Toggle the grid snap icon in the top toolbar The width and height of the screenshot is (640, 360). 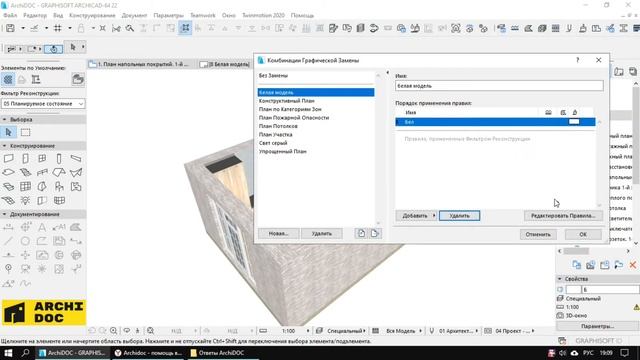[58, 28]
